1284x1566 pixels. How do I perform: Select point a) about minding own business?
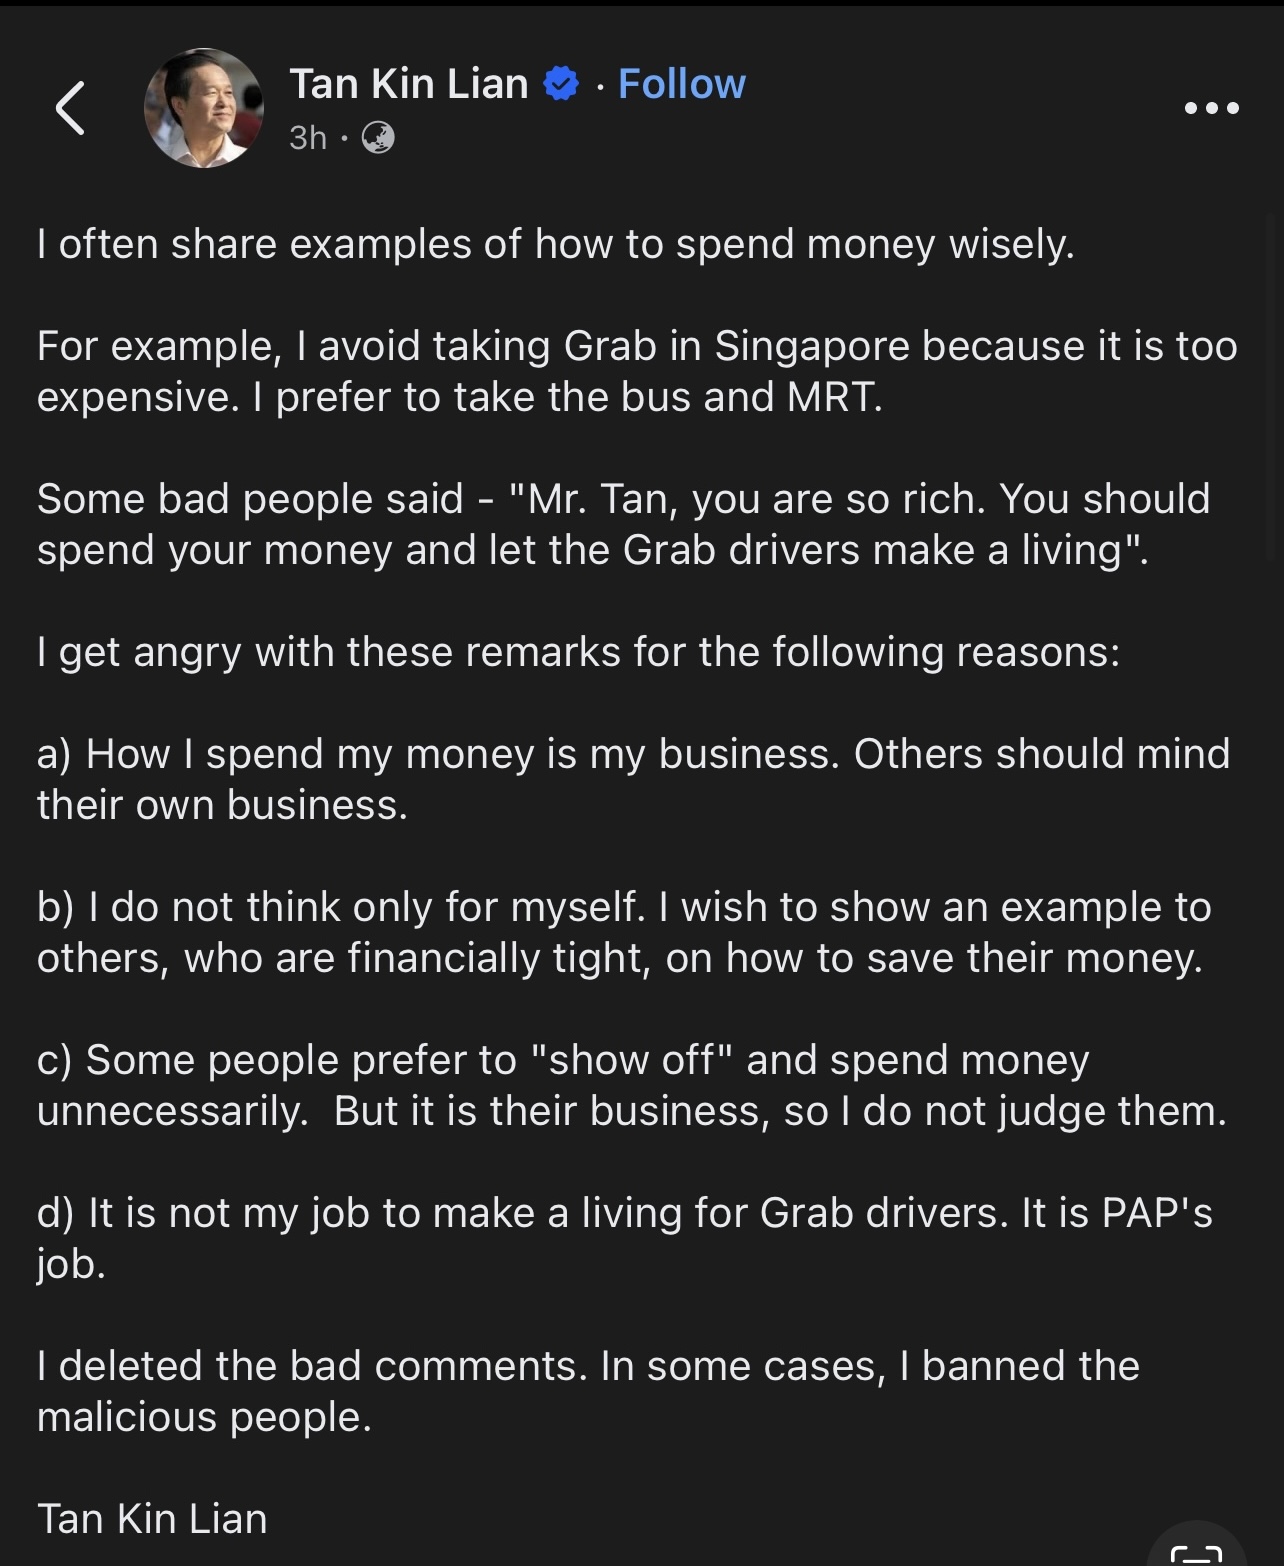click(632, 779)
